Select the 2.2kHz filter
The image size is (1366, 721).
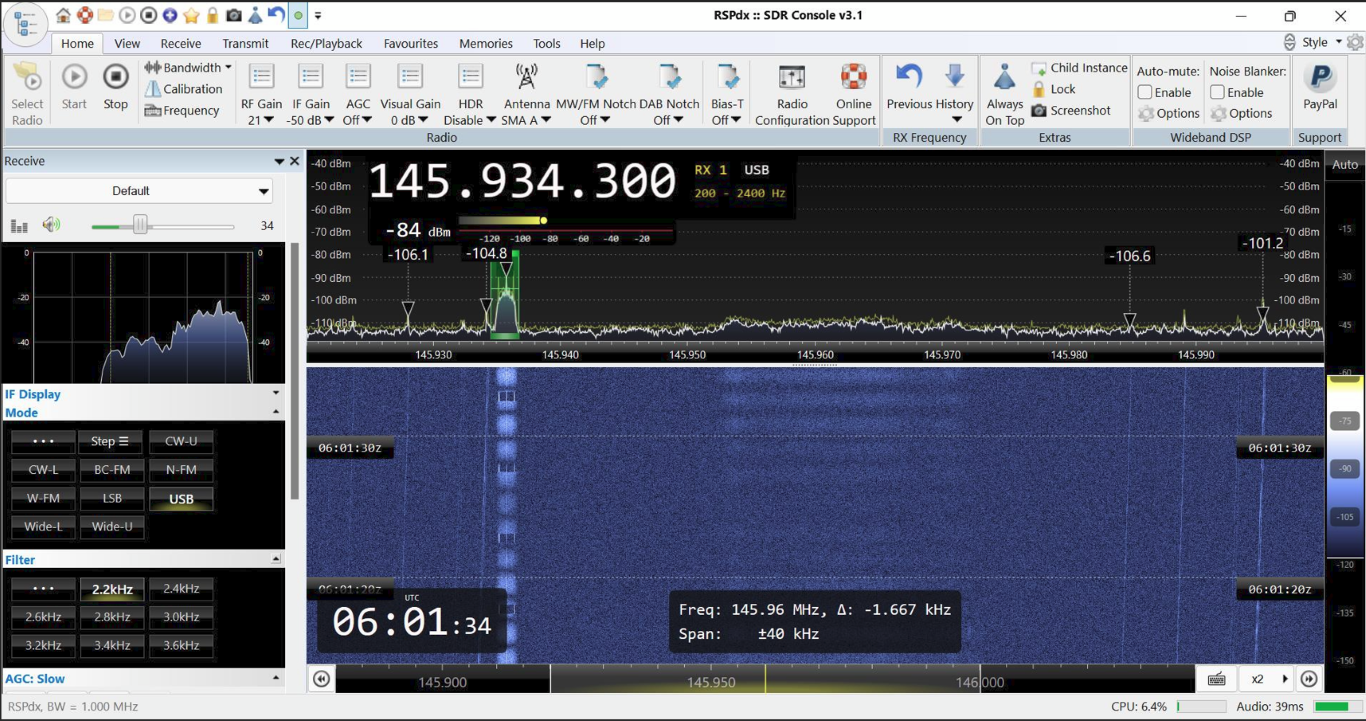112,590
